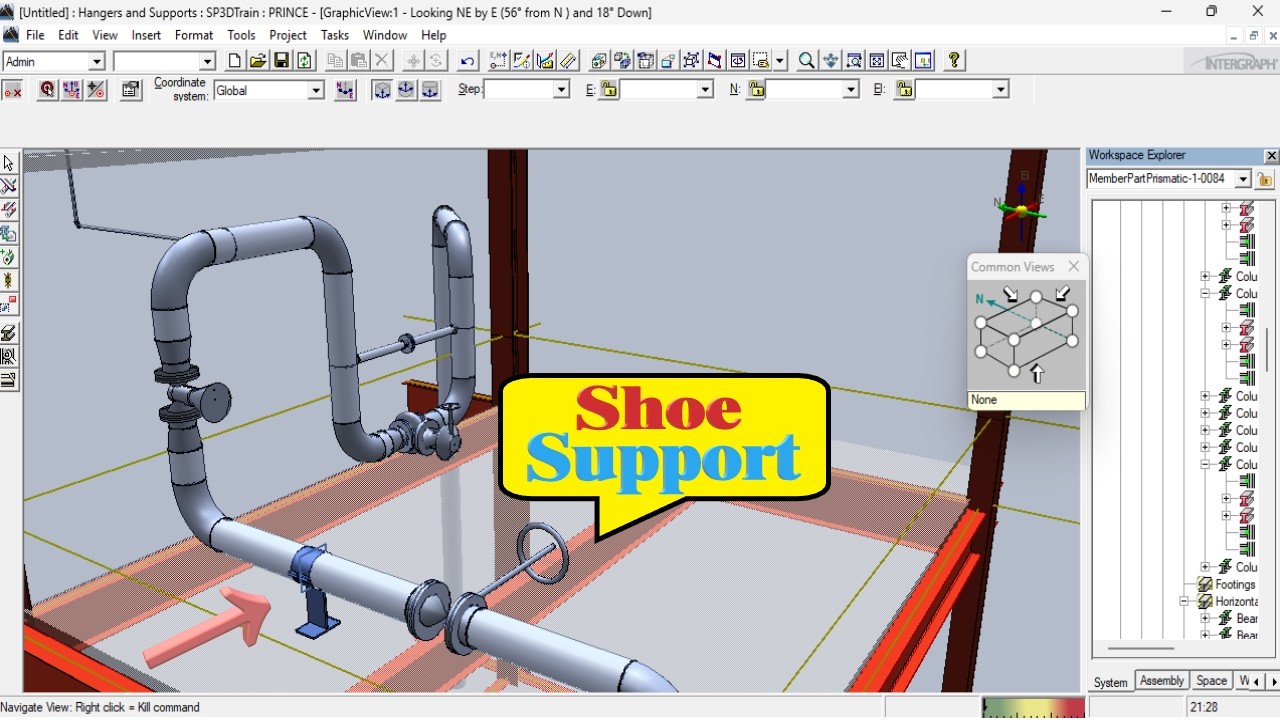
Task: Click the Zoom Area icon
Action: point(853,61)
